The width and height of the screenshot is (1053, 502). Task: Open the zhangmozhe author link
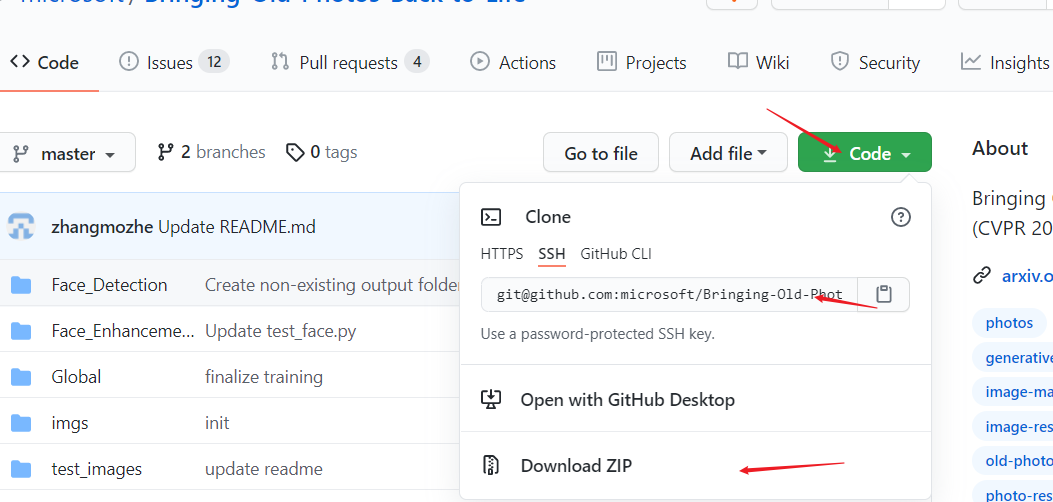pyautogui.click(x=102, y=227)
